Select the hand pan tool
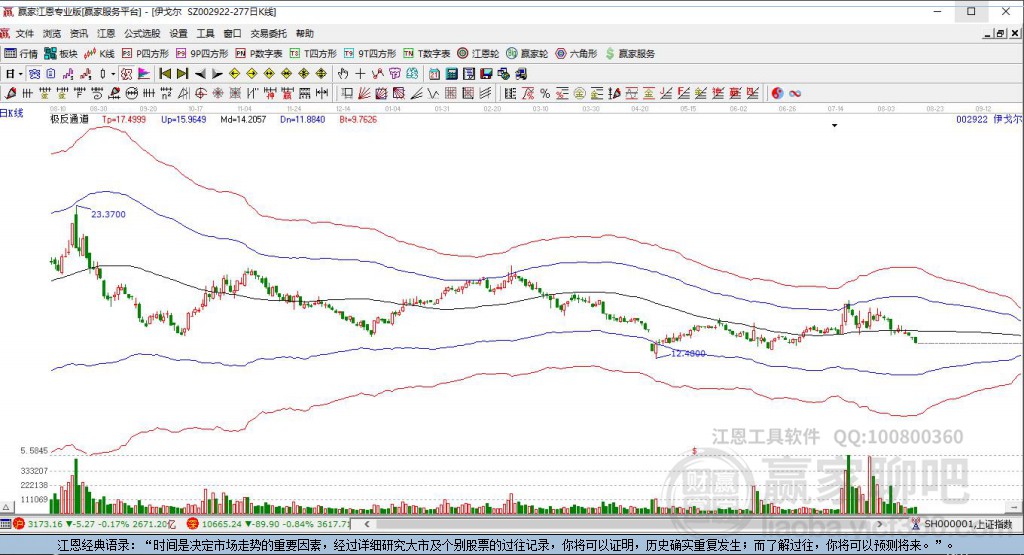This screenshot has width=1024, height=555. pos(343,74)
